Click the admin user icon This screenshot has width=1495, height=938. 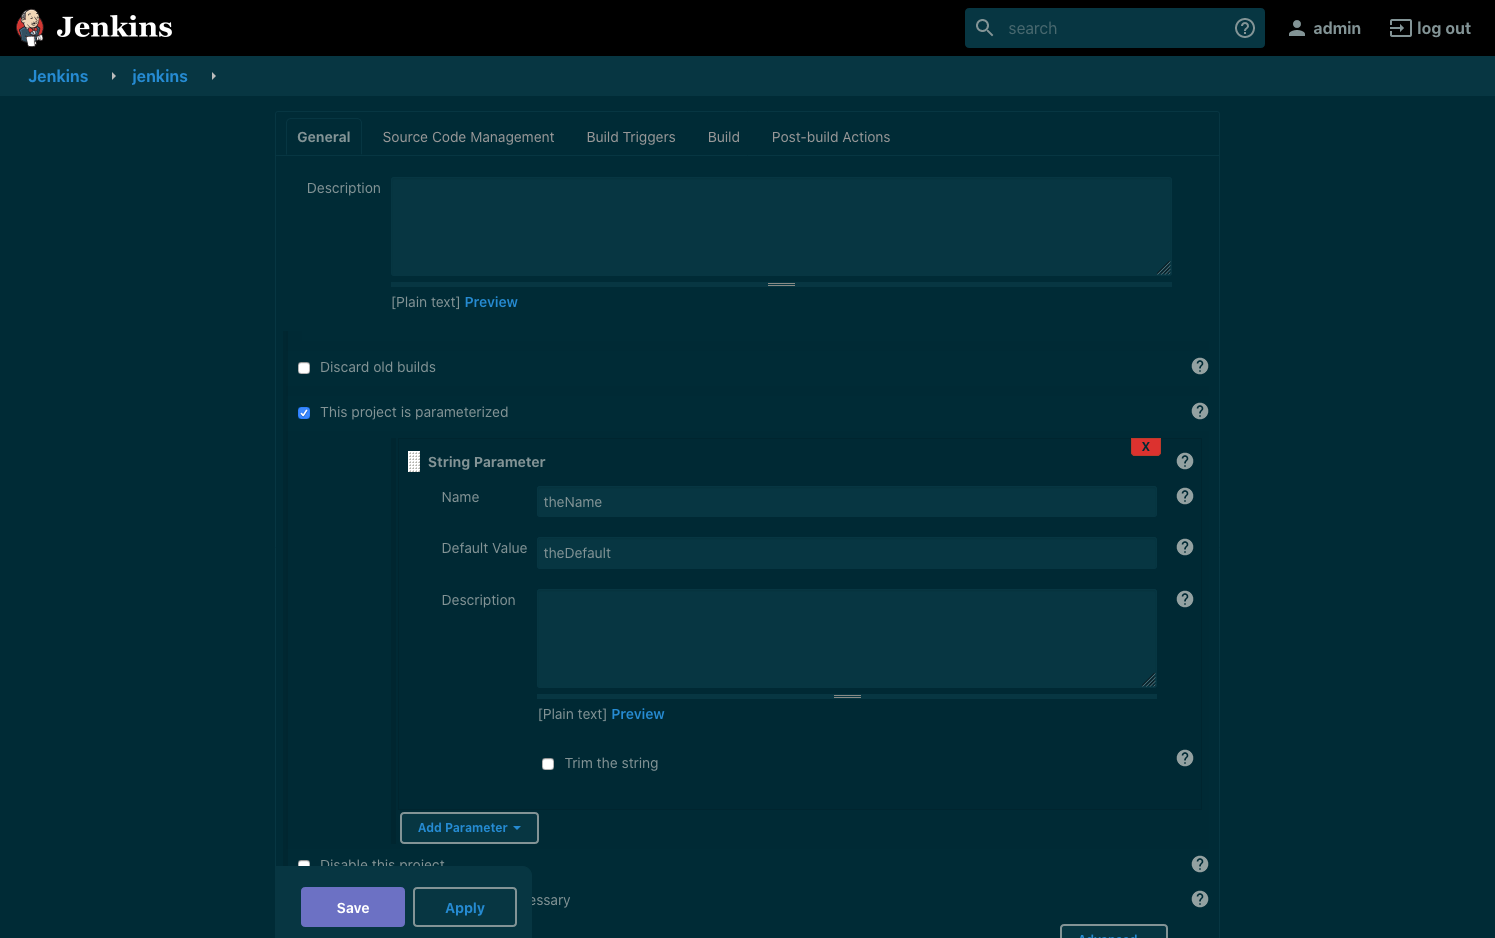tap(1297, 28)
